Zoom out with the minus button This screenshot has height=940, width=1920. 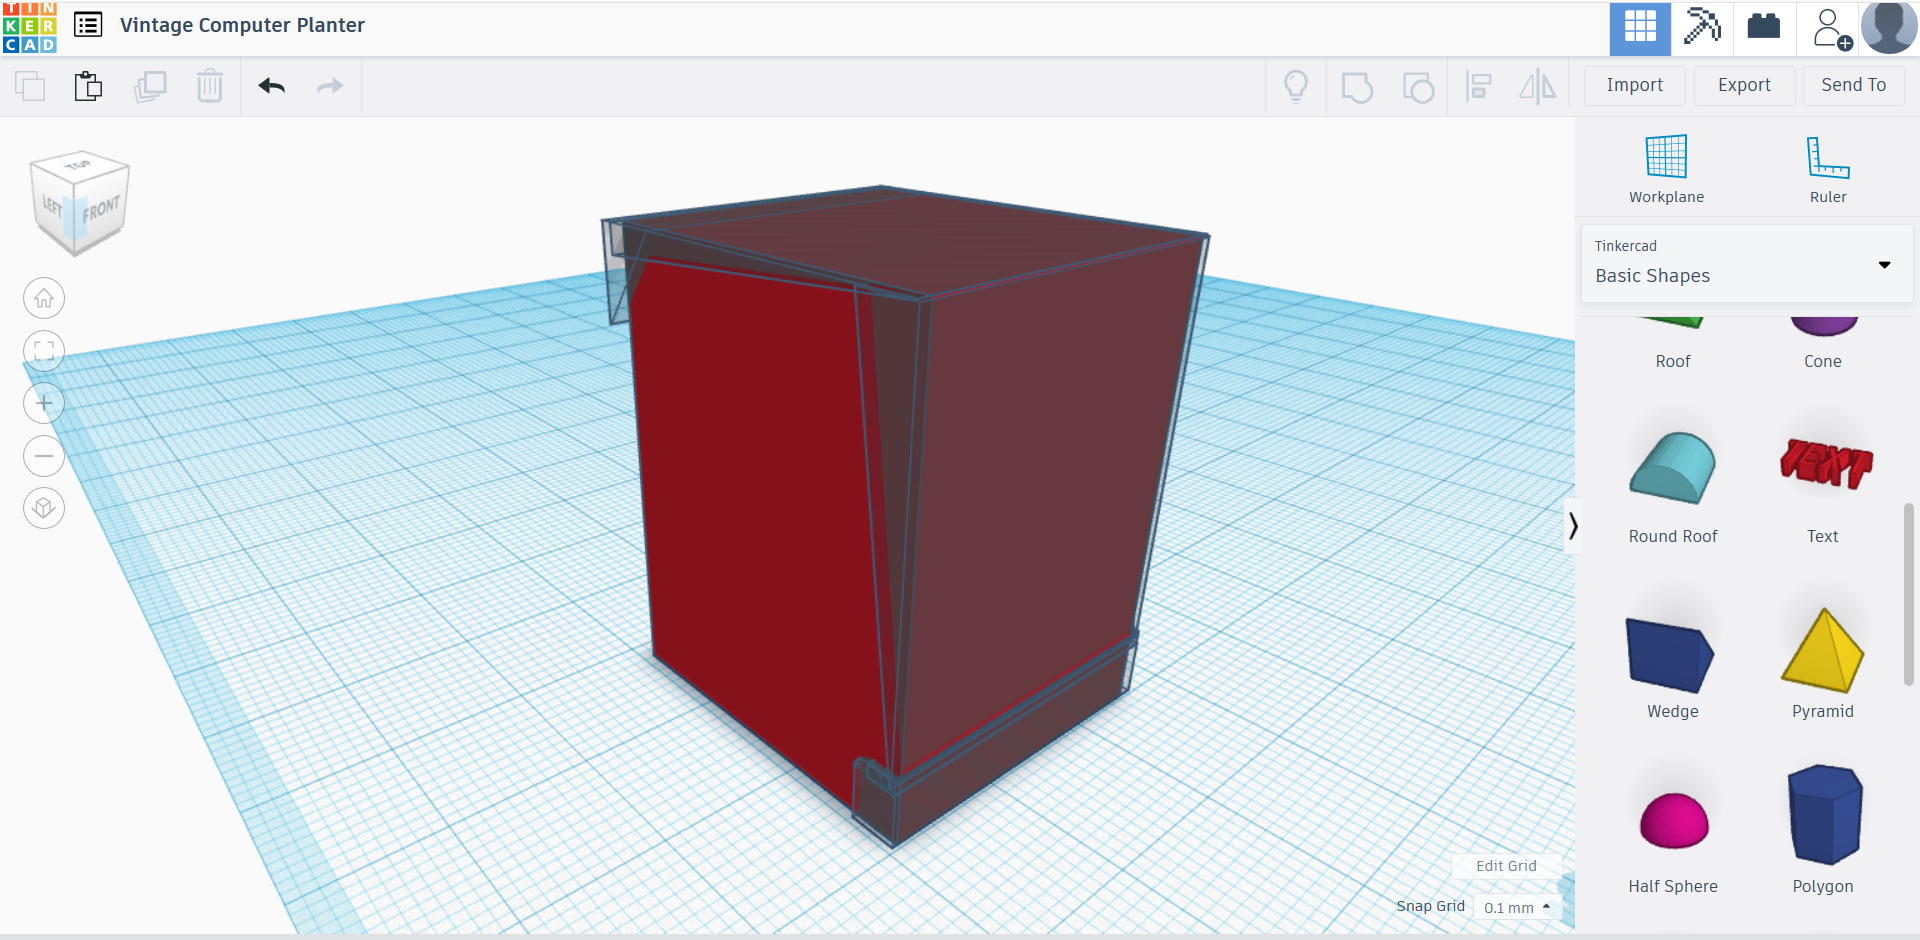click(44, 456)
